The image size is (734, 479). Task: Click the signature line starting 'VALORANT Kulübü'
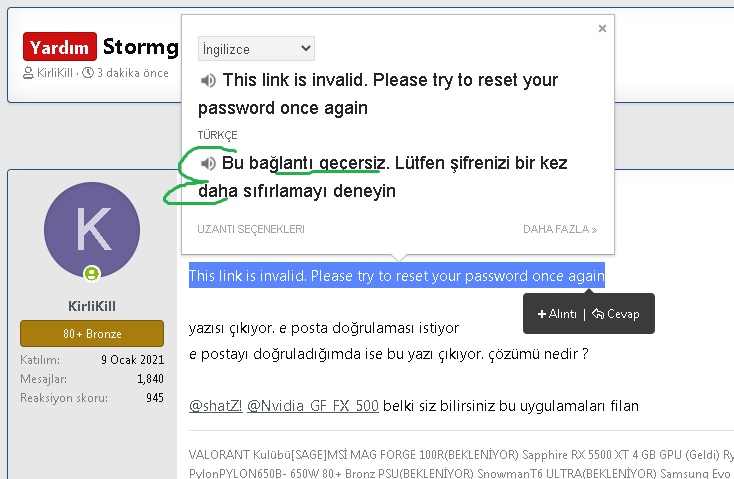coord(461,455)
